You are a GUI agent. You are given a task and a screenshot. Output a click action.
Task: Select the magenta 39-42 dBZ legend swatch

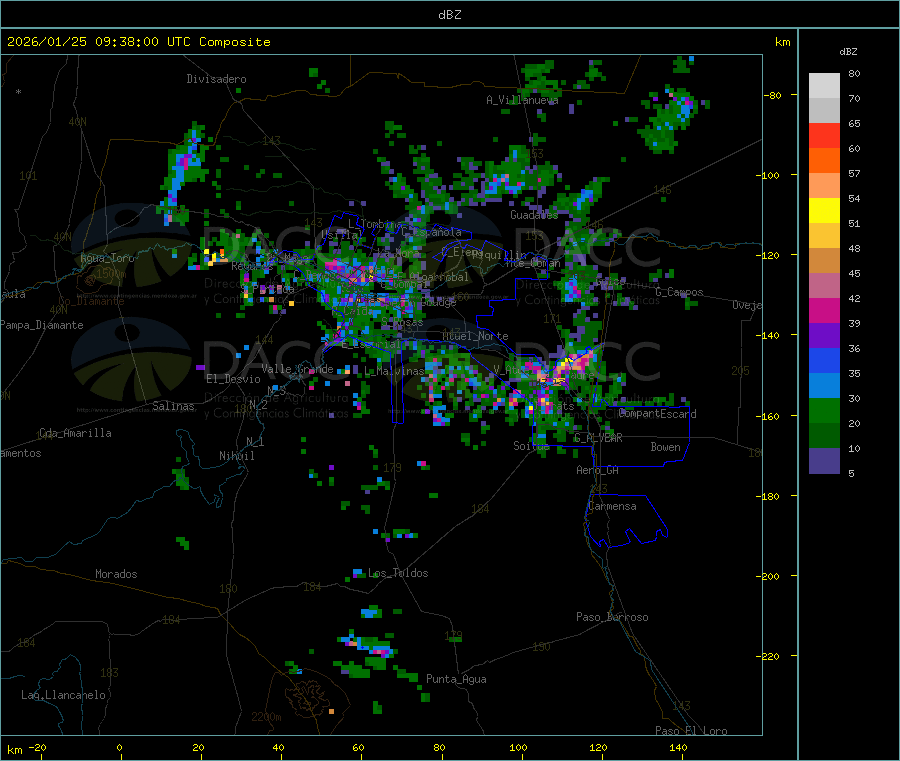coord(824,310)
